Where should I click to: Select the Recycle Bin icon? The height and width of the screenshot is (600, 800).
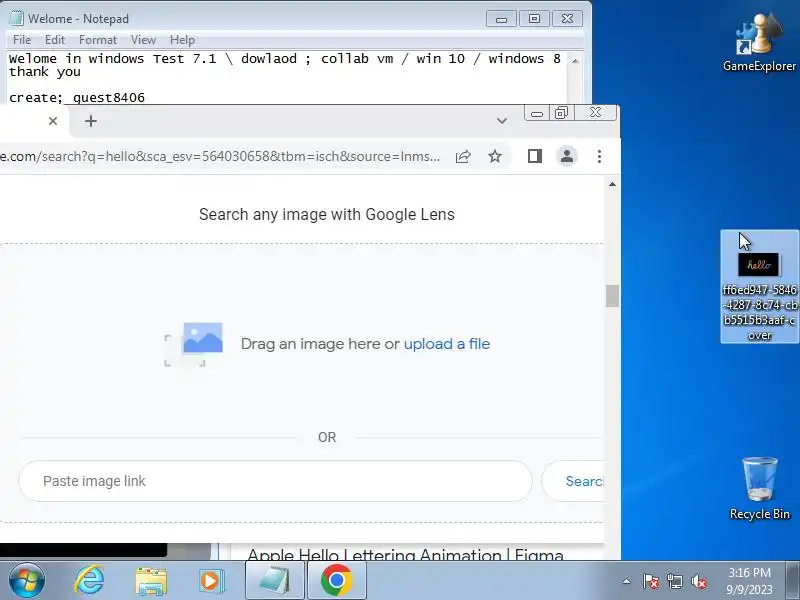click(760, 488)
